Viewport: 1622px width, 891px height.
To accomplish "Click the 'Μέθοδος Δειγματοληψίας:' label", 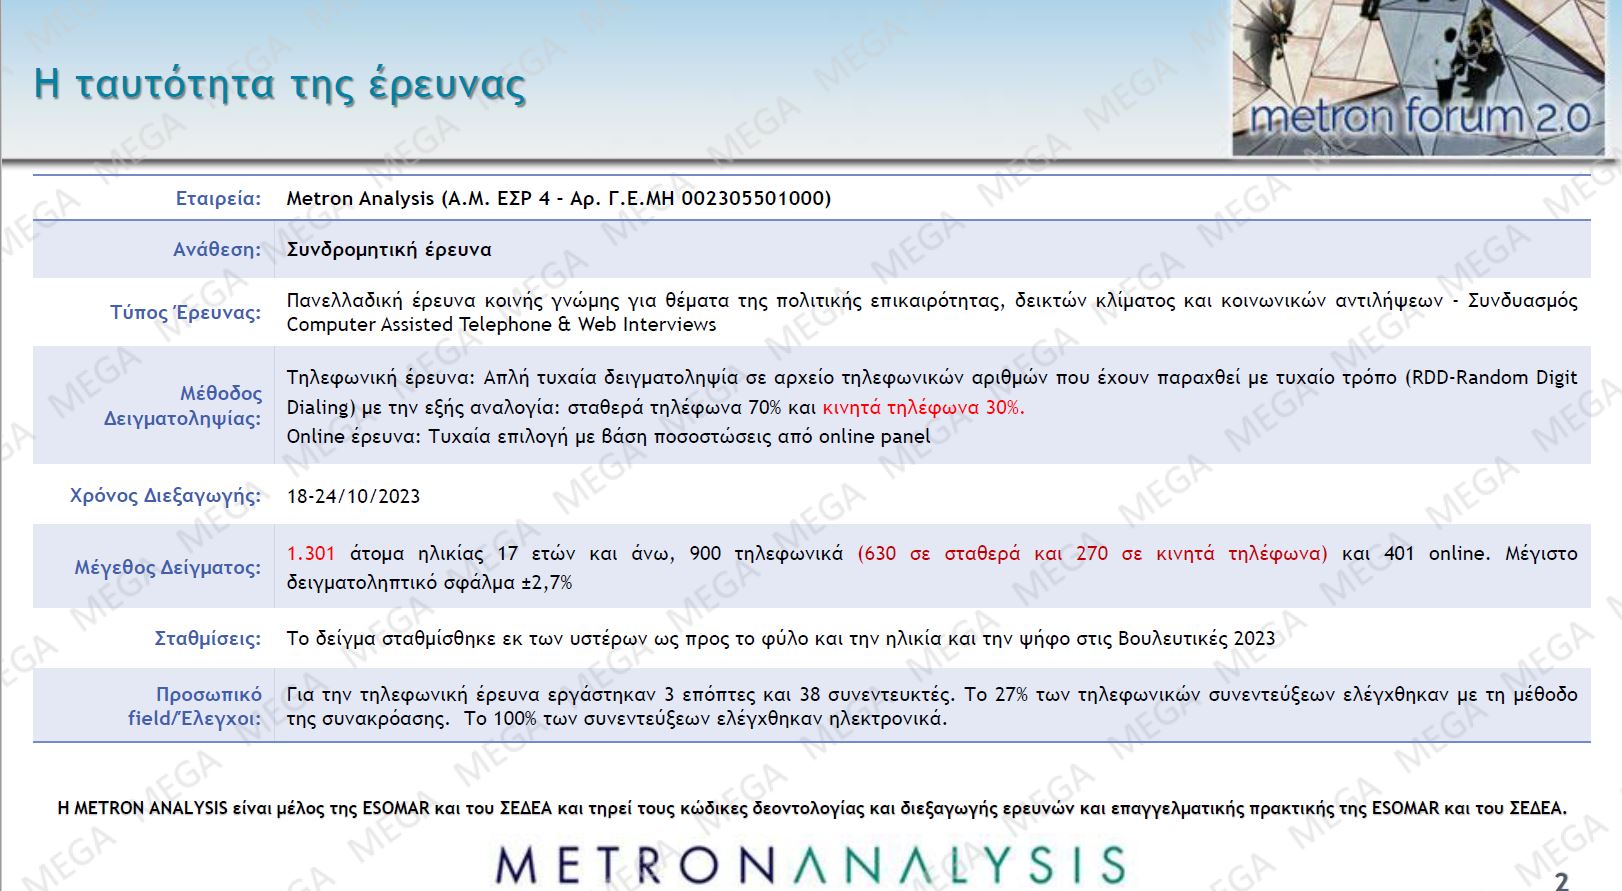I will pyautogui.click(x=183, y=405).
